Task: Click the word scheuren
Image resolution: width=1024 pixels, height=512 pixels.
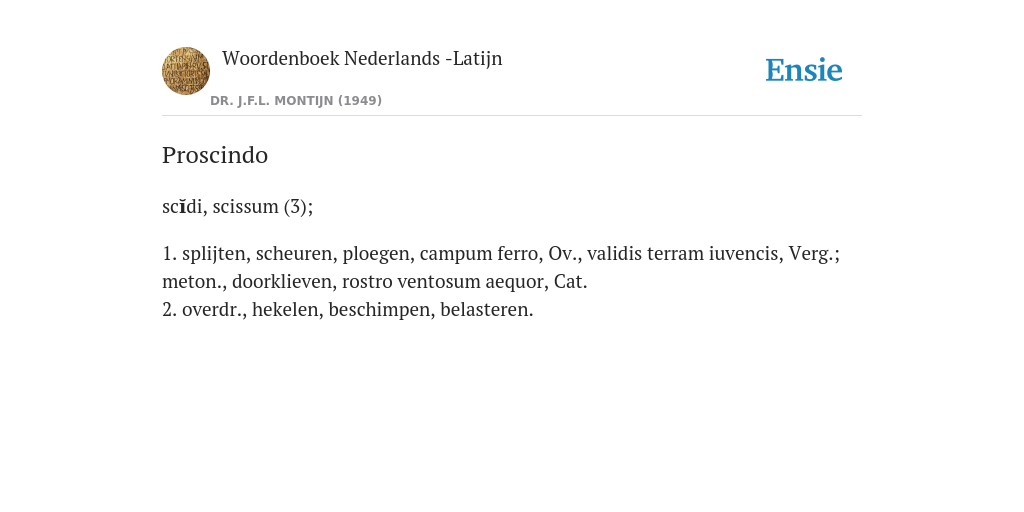Action: 296,253
